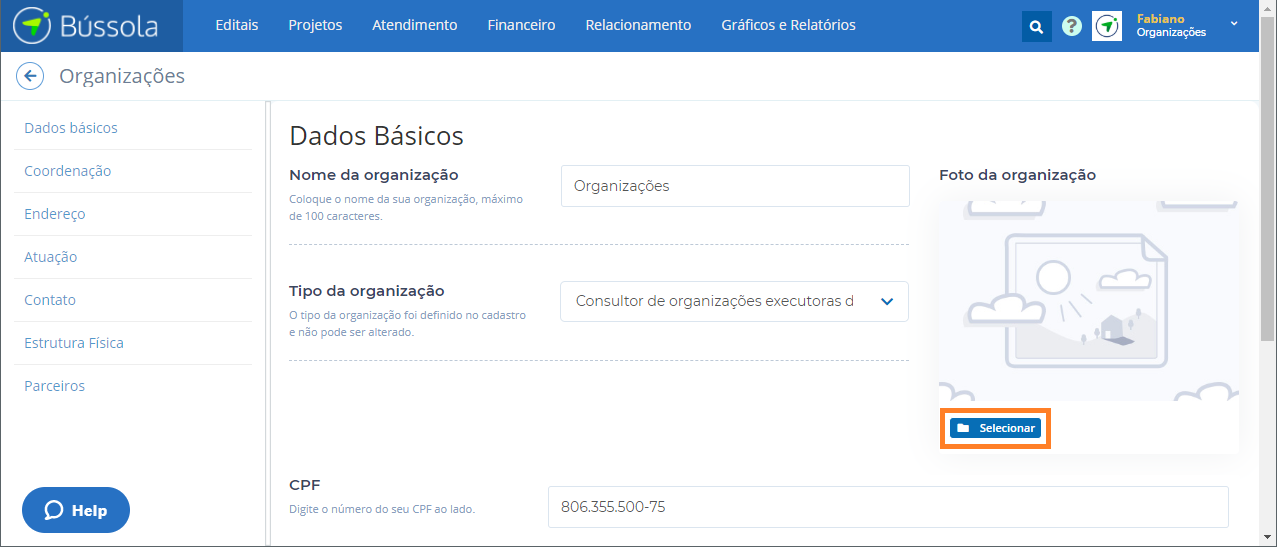Open the Tipo da organização dropdown
This screenshot has height=547, width=1277.
point(734,302)
